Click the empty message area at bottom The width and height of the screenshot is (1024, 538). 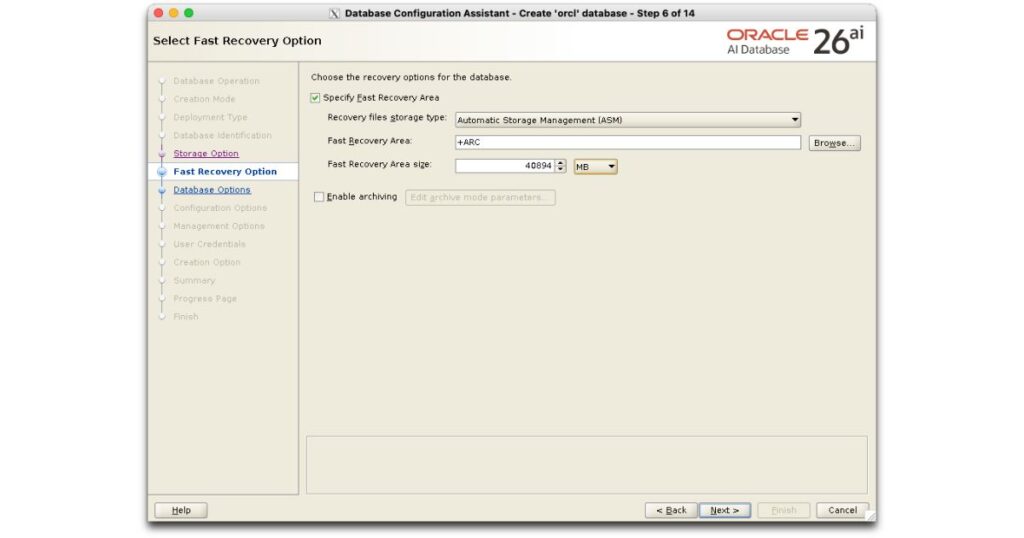click(x=586, y=465)
